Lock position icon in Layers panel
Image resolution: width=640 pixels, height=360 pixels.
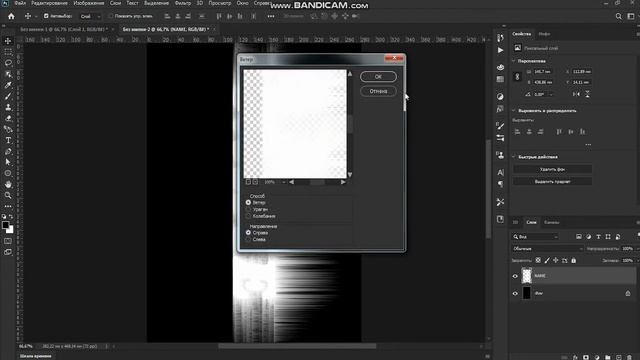click(x=556, y=260)
